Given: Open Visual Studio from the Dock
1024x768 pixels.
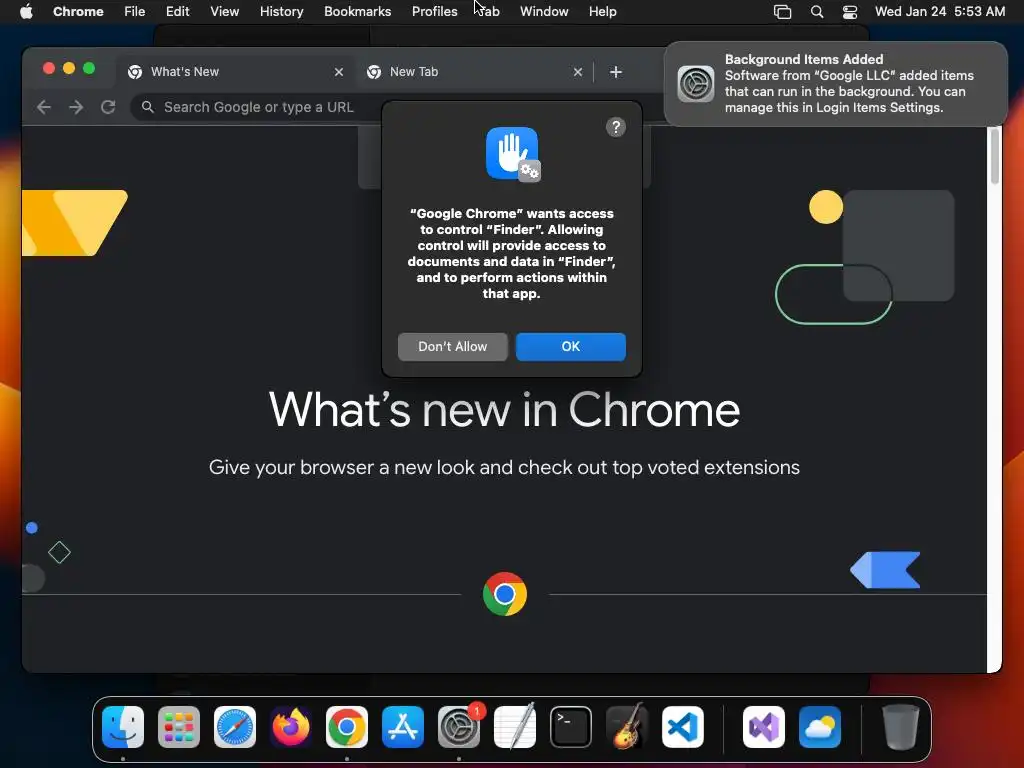Looking at the screenshot, I should 763,727.
